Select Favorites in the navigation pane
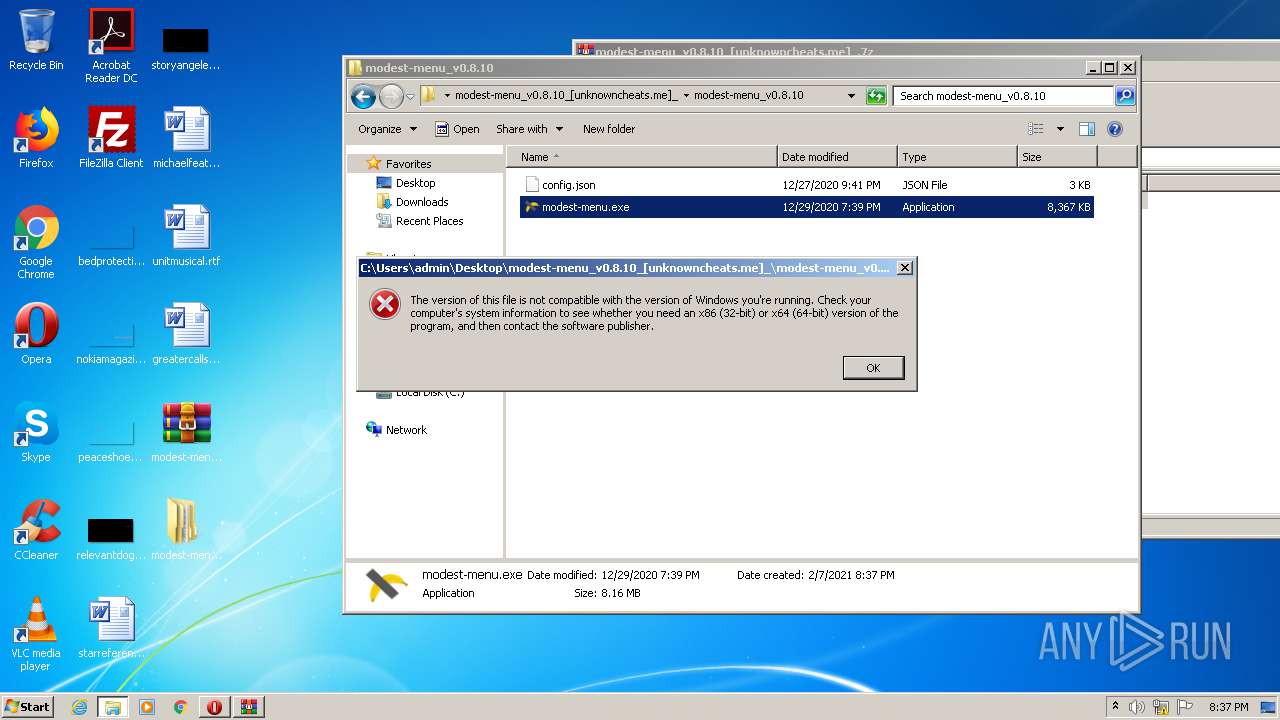The width and height of the screenshot is (1280, 720). tap(409, 164)
